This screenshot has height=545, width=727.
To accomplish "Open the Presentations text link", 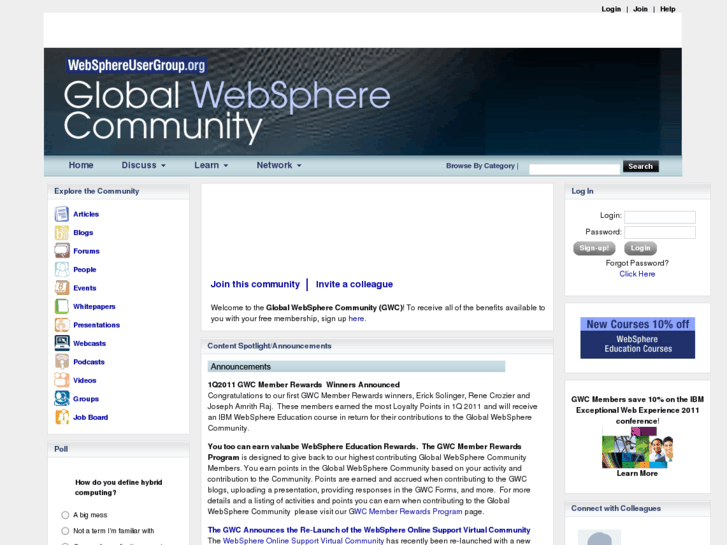I will 96,325.
